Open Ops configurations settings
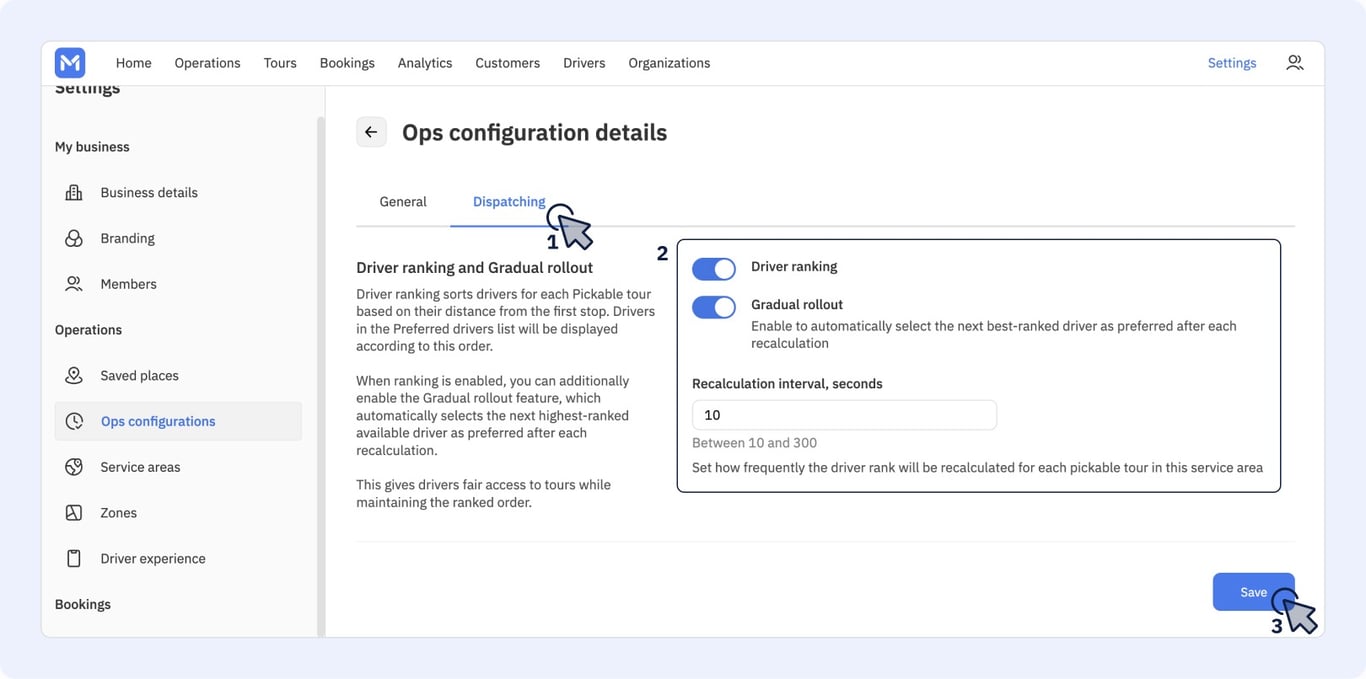This screenshot has width=1366, height=679. click(x=178, y=421)
